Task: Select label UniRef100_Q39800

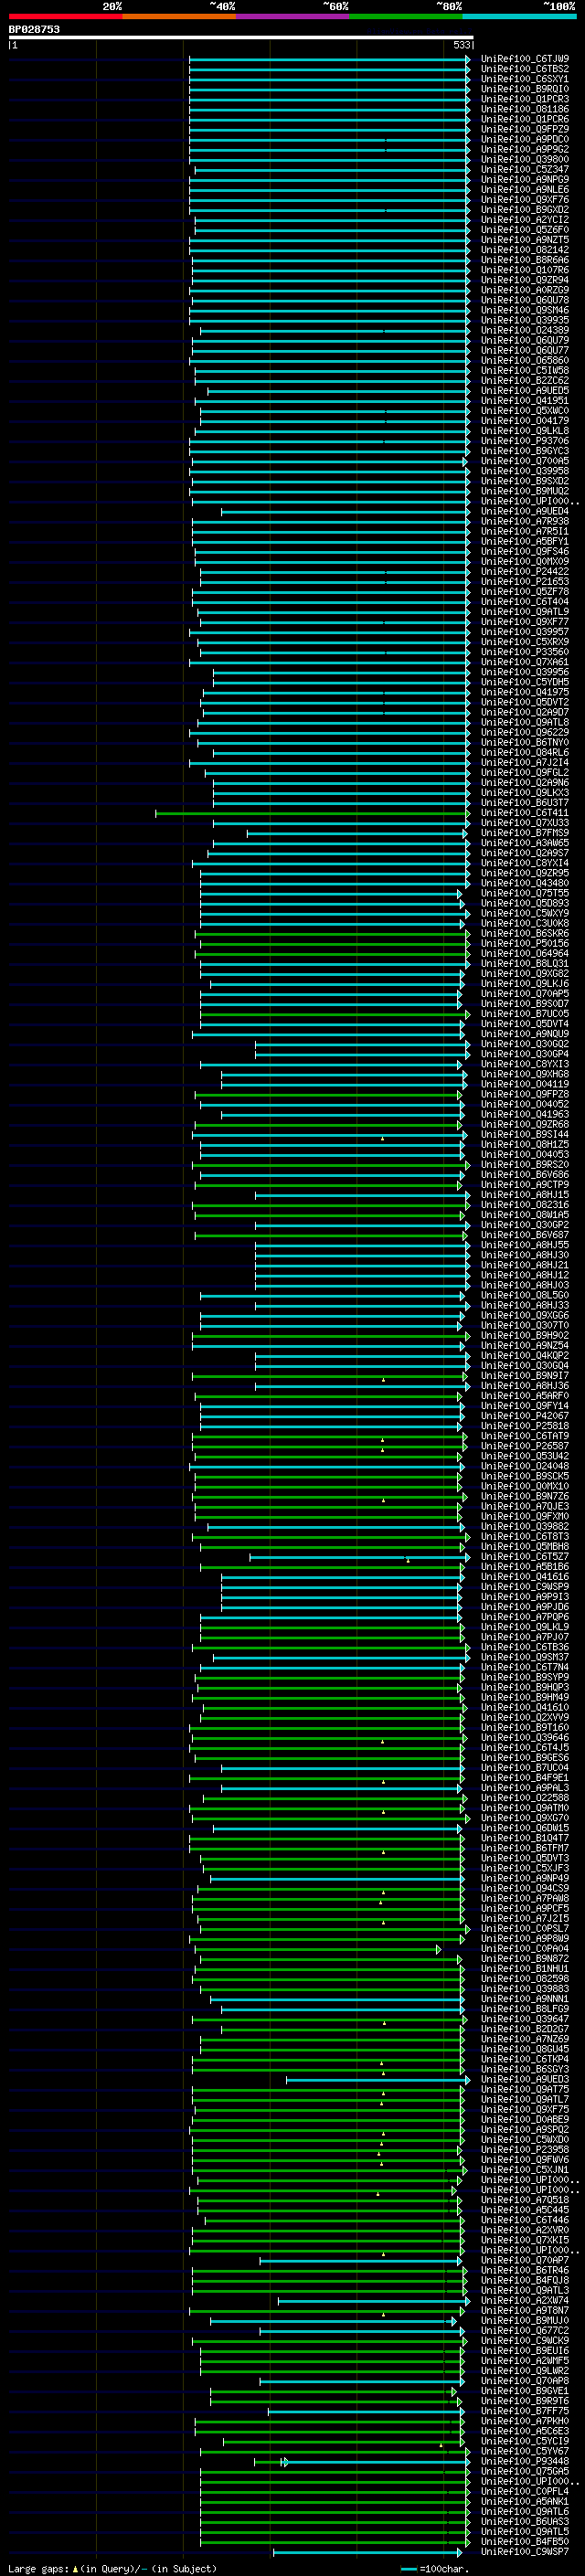Action: [525, 159]
